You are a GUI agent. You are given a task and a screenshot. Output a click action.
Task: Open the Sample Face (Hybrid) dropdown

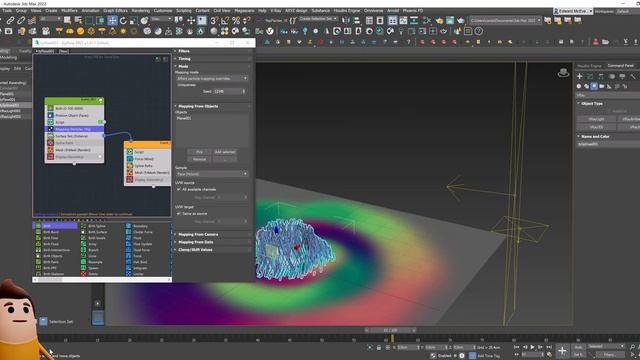click(x=212, y=174)
